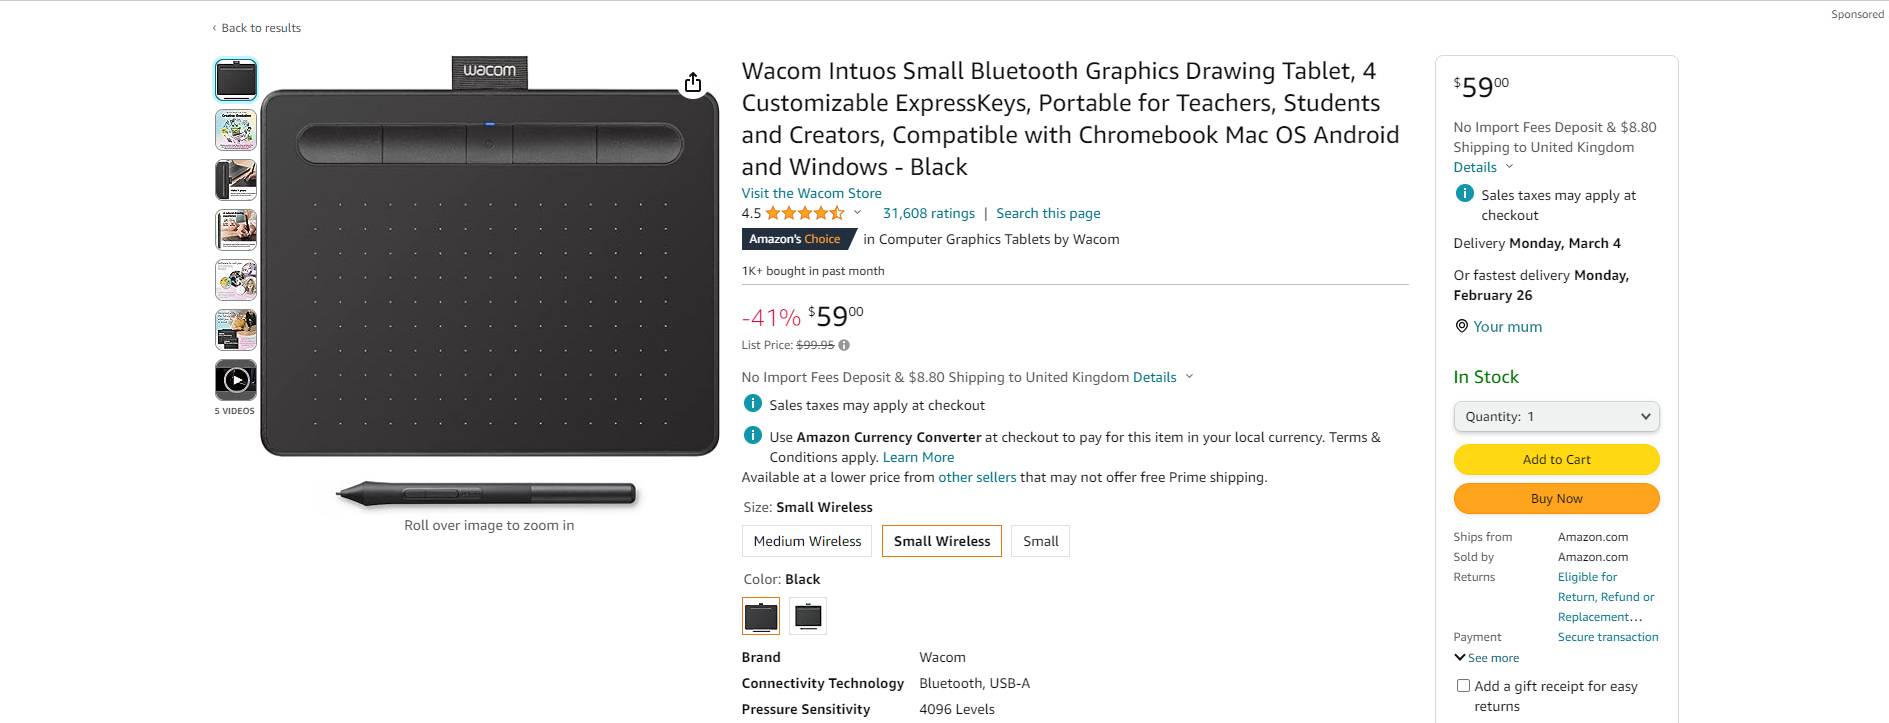Click the delivery location pin icon
Viewport: 1889px width, 723px height.
(1461, 327)
